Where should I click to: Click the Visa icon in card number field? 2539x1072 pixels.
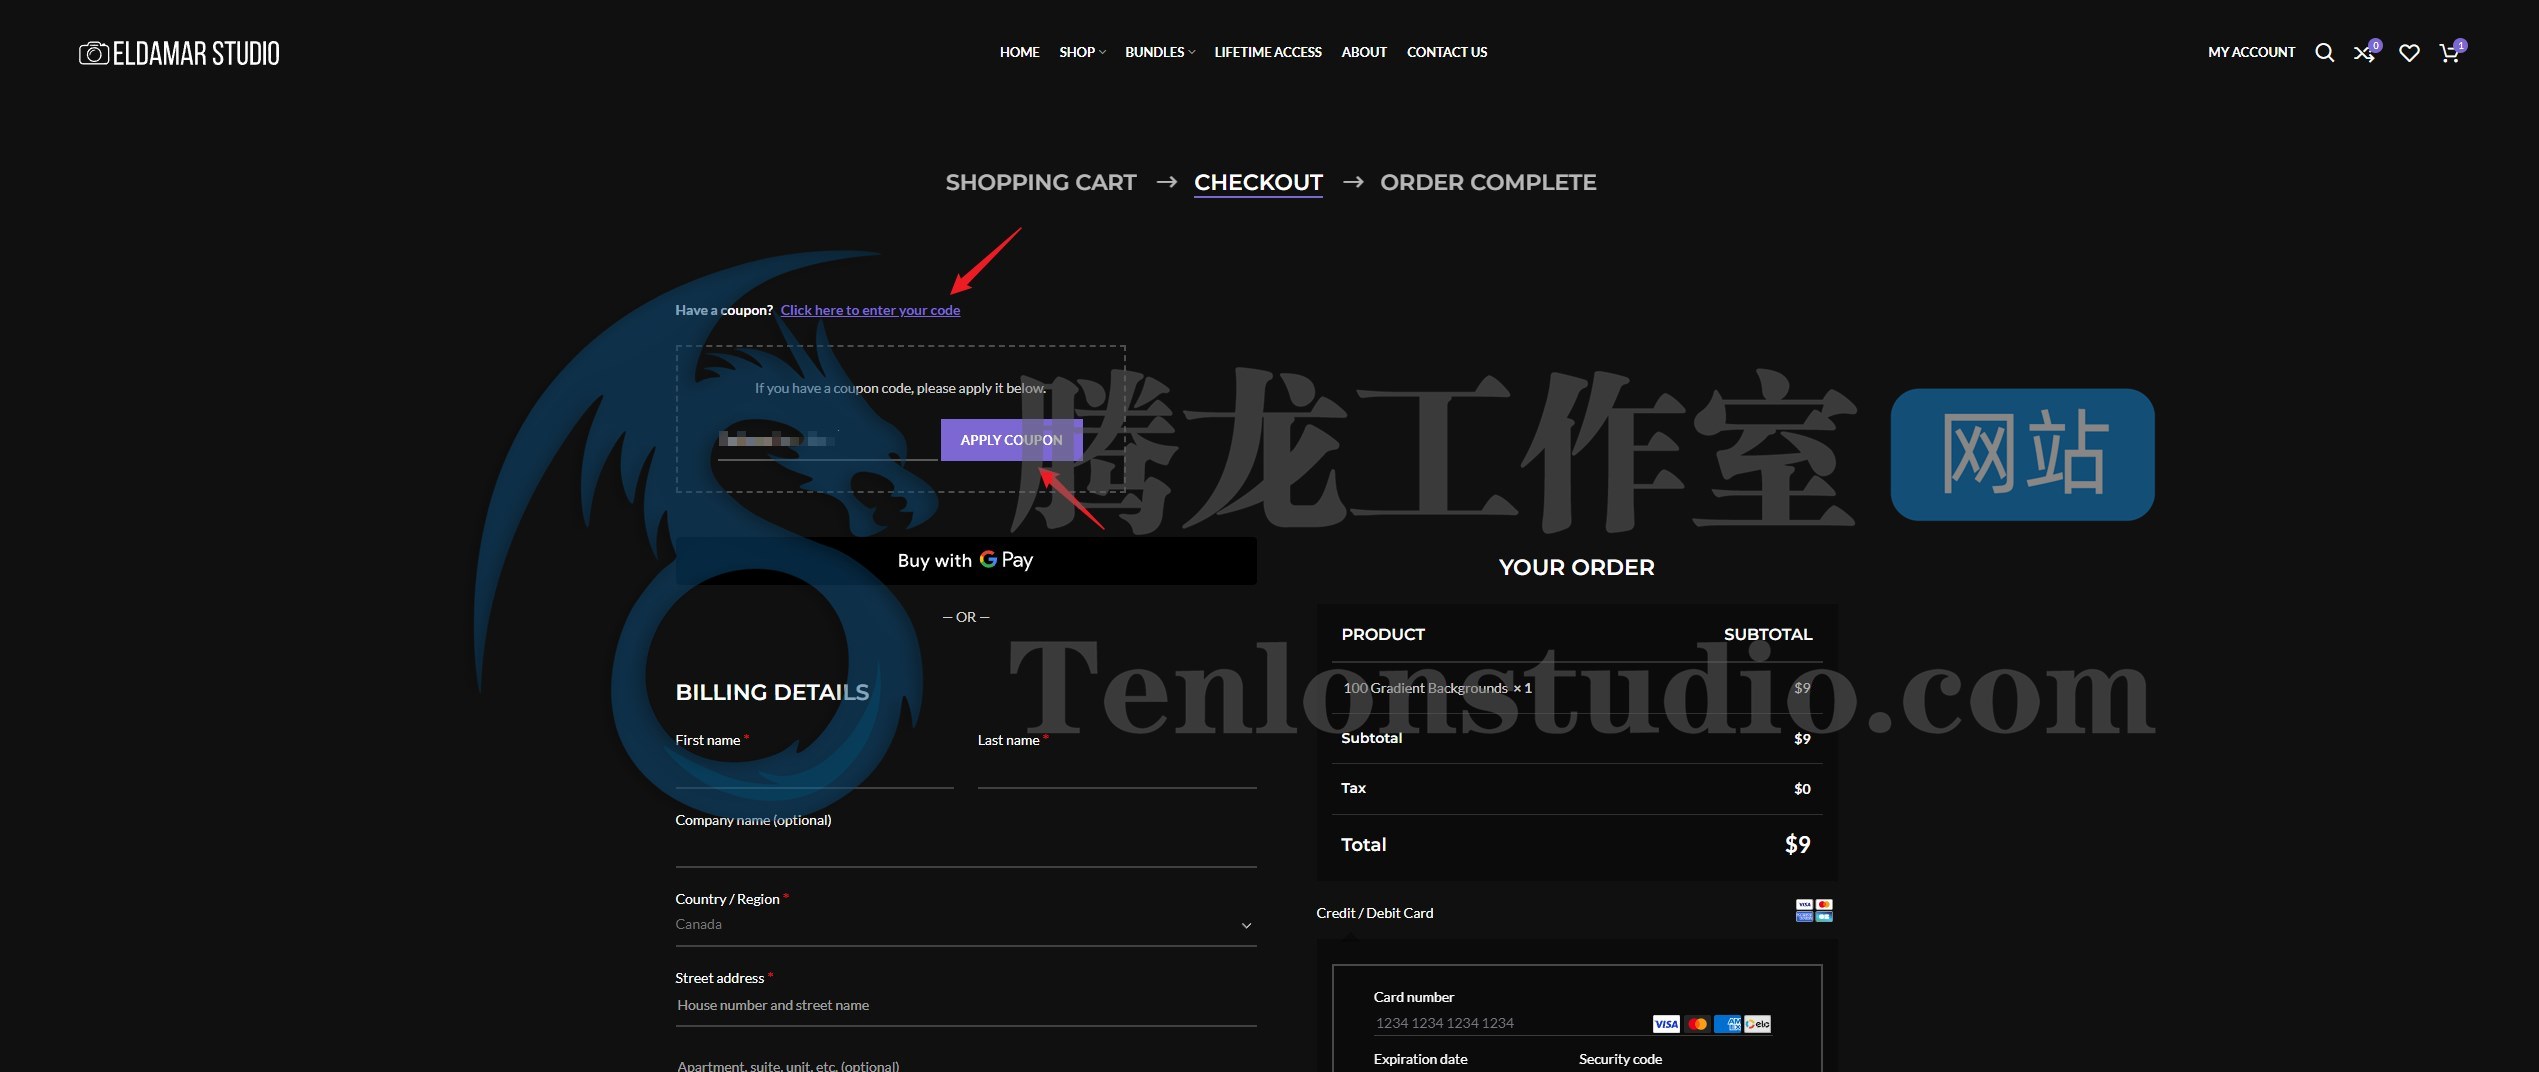[1666, 1023]
